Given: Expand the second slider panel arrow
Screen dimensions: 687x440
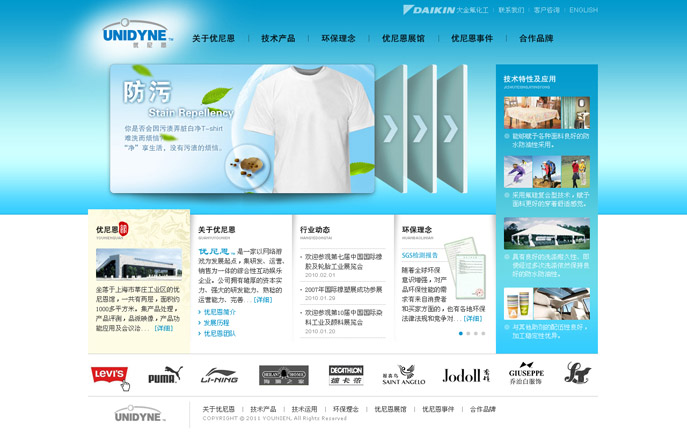Looking at the screenshot, I should point(421,129).
